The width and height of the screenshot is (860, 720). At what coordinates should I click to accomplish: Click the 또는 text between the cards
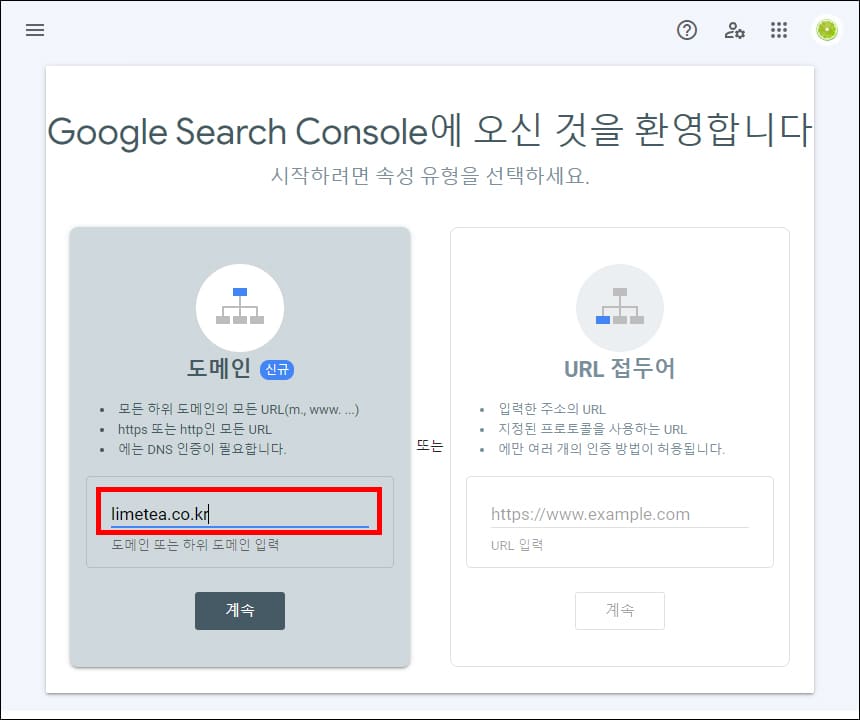click(428, 445)
